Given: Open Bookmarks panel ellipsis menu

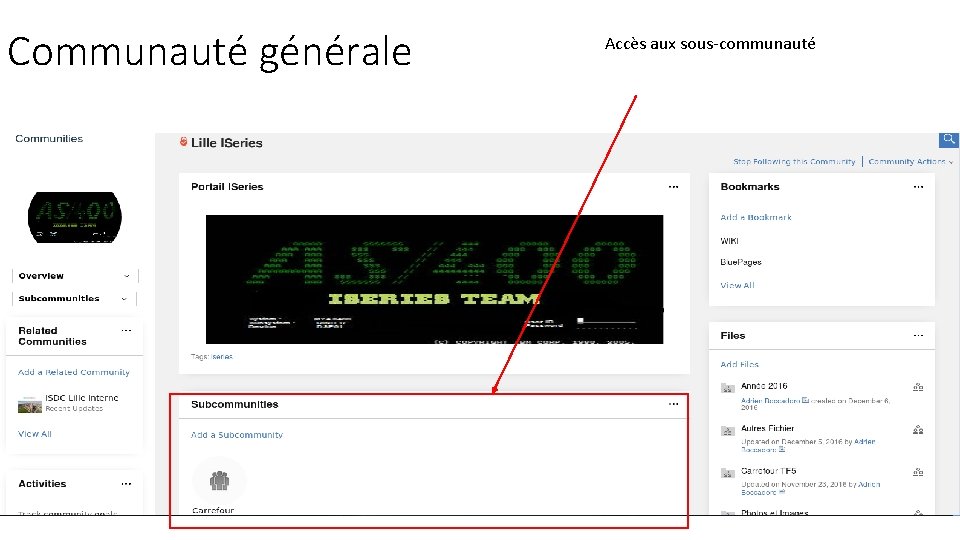Looking at the screenshot, I should coord(918,187).
